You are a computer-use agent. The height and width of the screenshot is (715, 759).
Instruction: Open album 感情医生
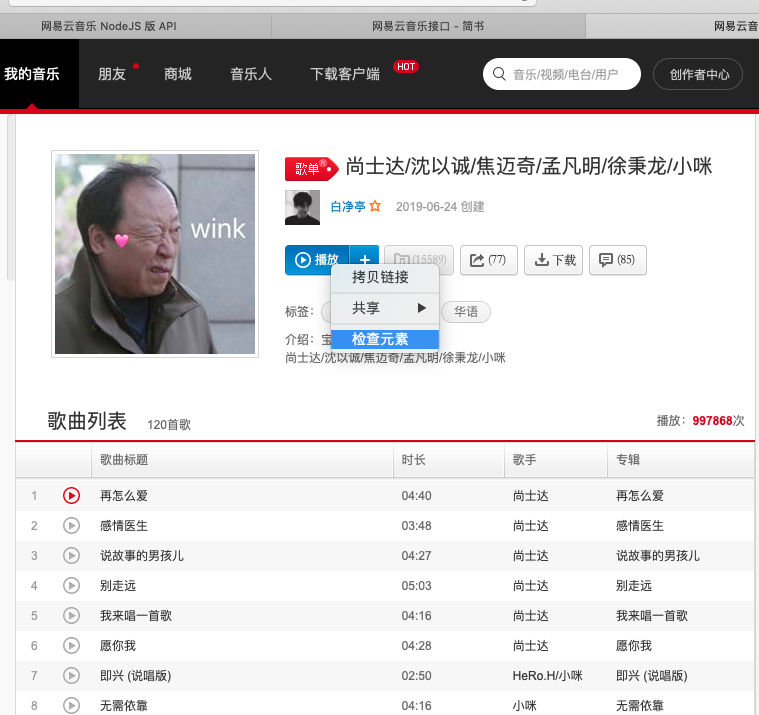[x=639, y=526]
